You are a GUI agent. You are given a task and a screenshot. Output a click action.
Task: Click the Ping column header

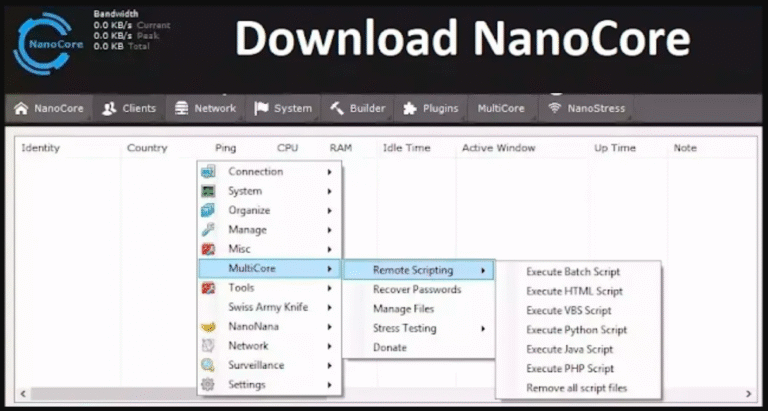pyautogui.click(x=225, y=148)
